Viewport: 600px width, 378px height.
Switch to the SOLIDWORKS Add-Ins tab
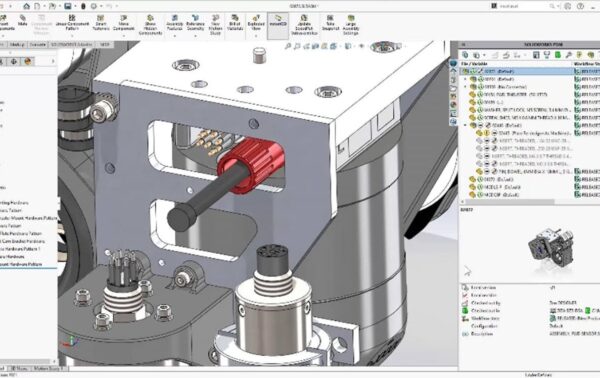(x=71, y=45)
